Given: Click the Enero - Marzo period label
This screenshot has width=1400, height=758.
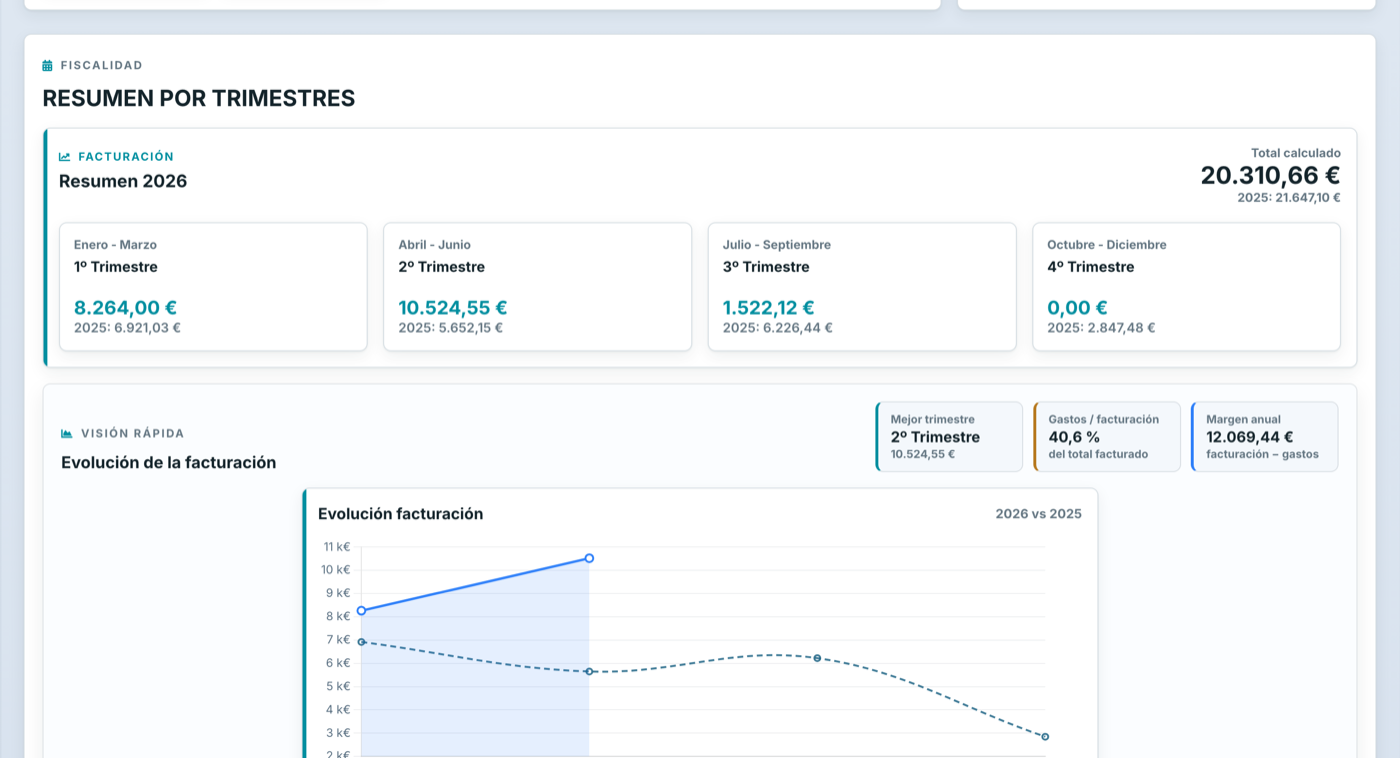Looking at the screenshot, I should point(115,245).
